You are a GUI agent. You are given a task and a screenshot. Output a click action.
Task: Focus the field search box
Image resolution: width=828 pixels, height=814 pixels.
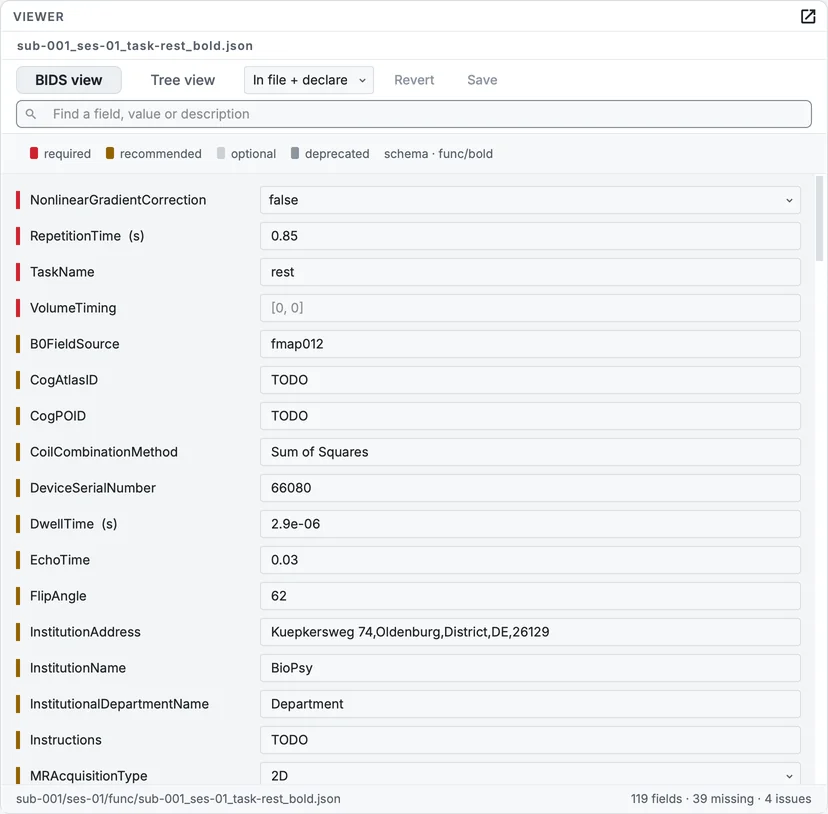coord(414,114)
